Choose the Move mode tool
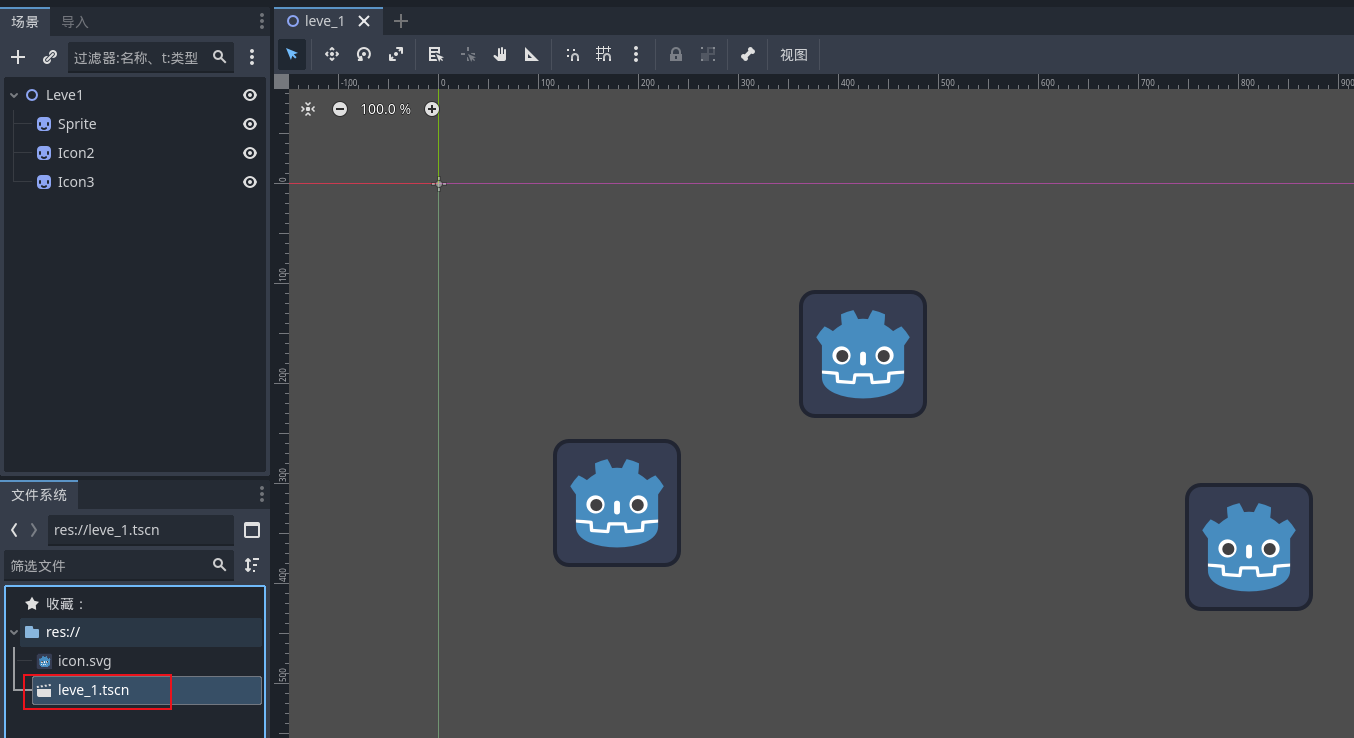 coord(332,54)
